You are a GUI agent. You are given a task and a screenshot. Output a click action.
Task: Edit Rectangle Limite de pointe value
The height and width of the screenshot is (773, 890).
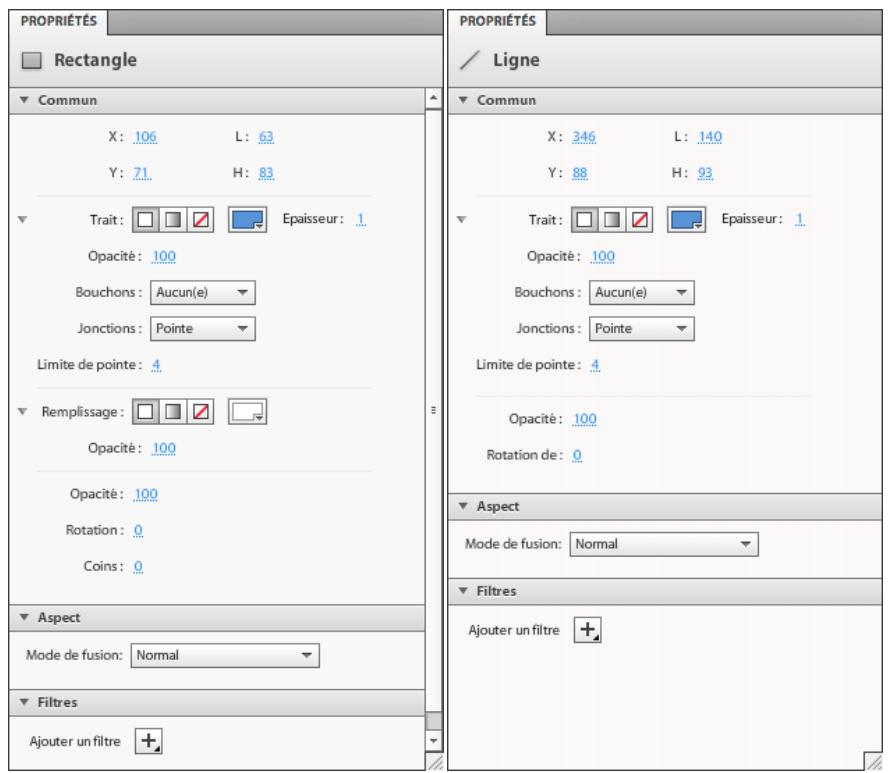tap(156, 365)
